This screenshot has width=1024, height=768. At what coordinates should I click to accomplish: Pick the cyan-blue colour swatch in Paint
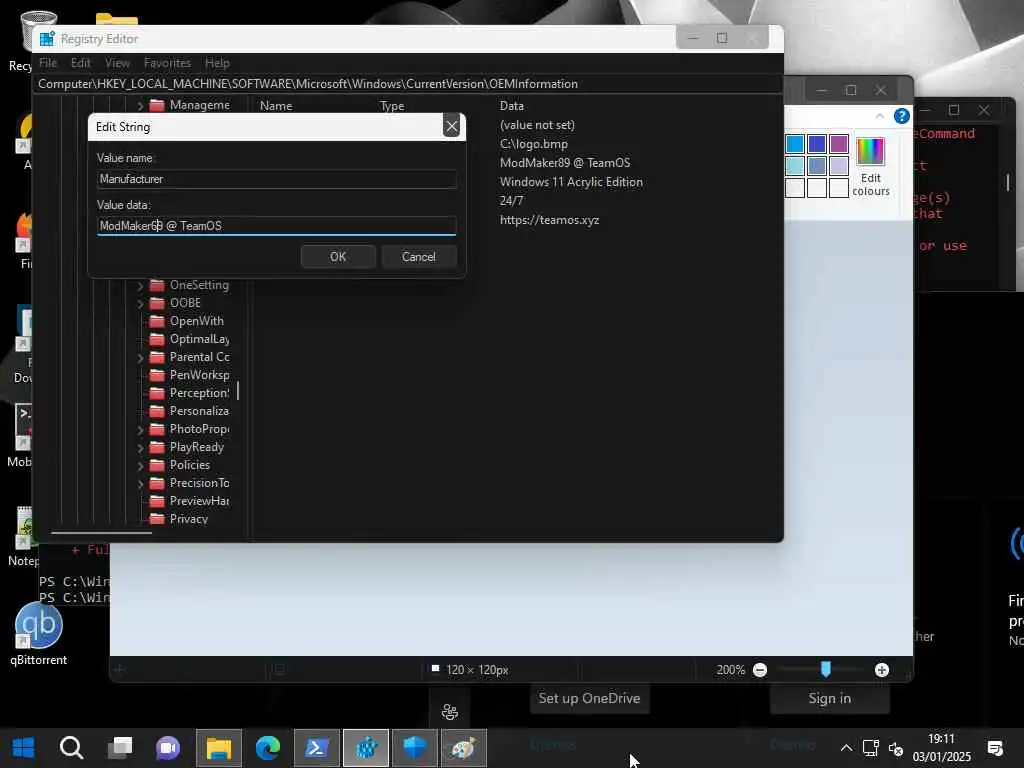[795, 144]
